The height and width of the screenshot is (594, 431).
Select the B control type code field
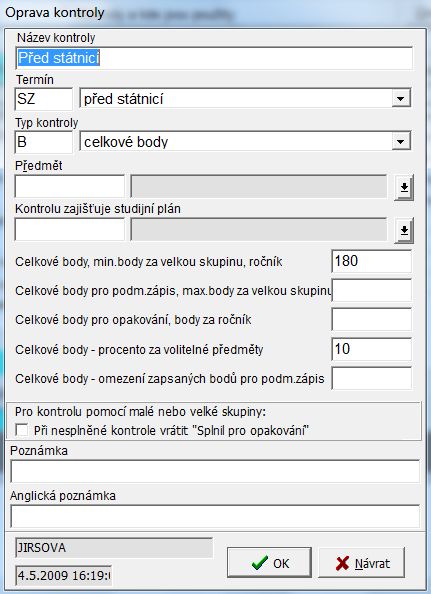[x=44, y=142]
